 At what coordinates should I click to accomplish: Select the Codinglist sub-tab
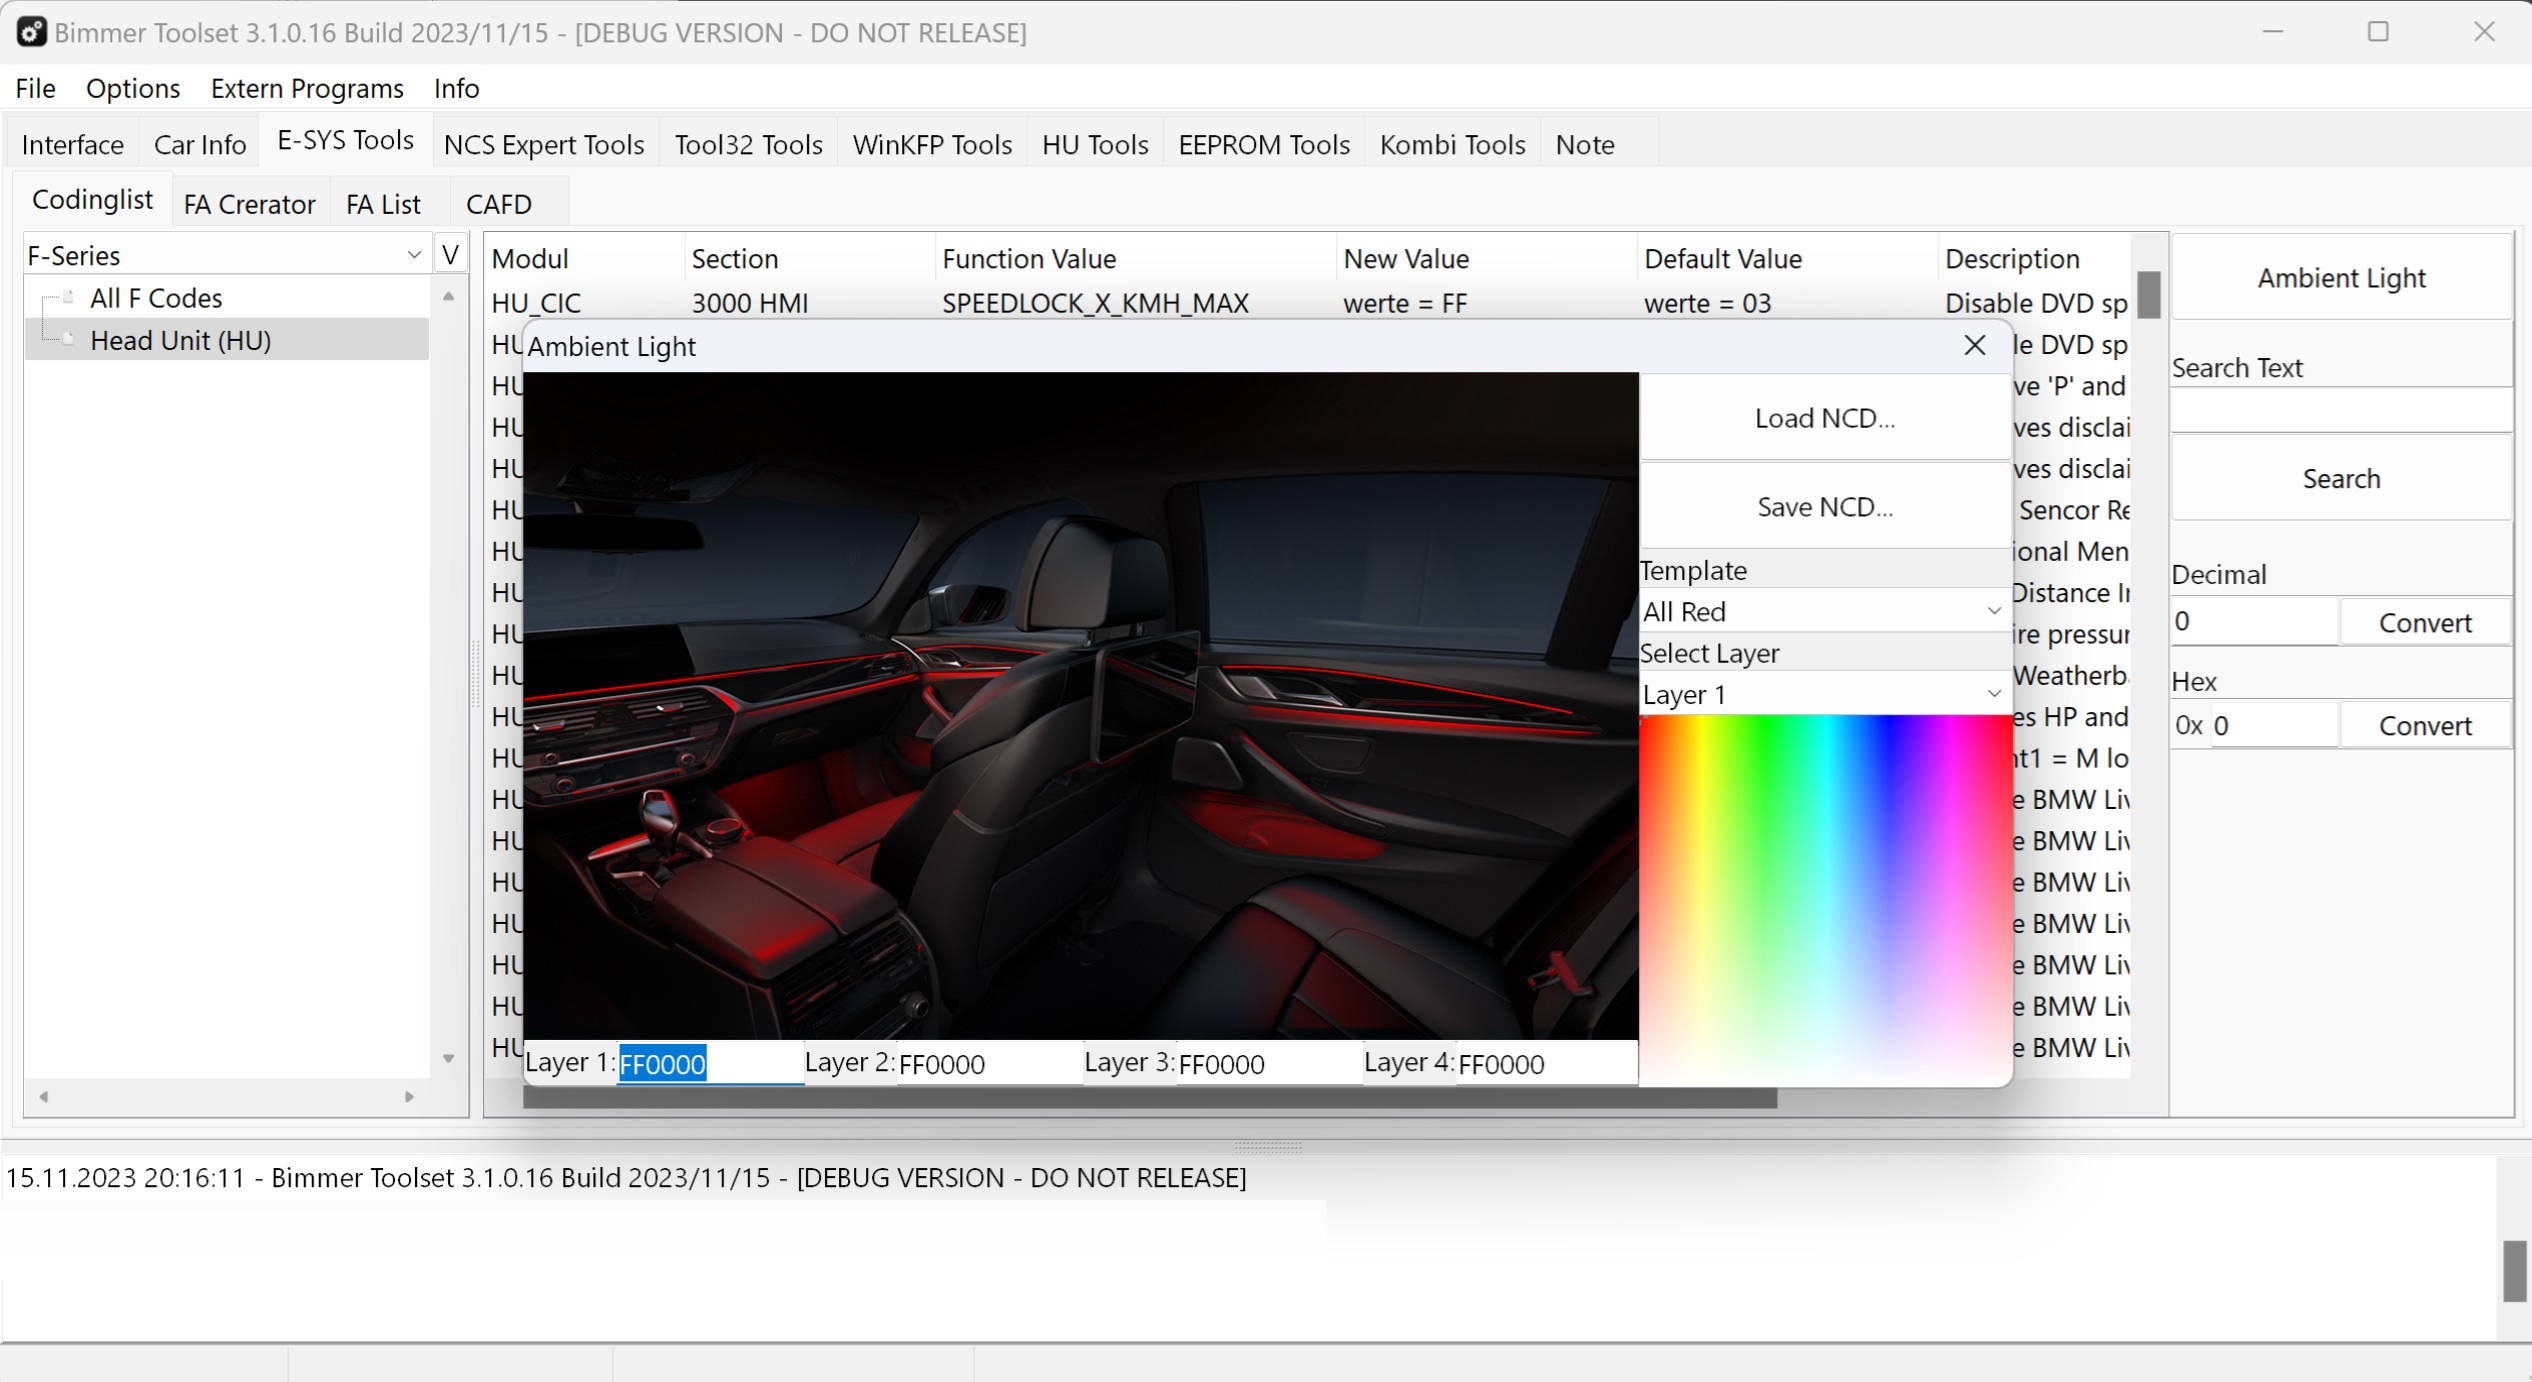point(92,199)
